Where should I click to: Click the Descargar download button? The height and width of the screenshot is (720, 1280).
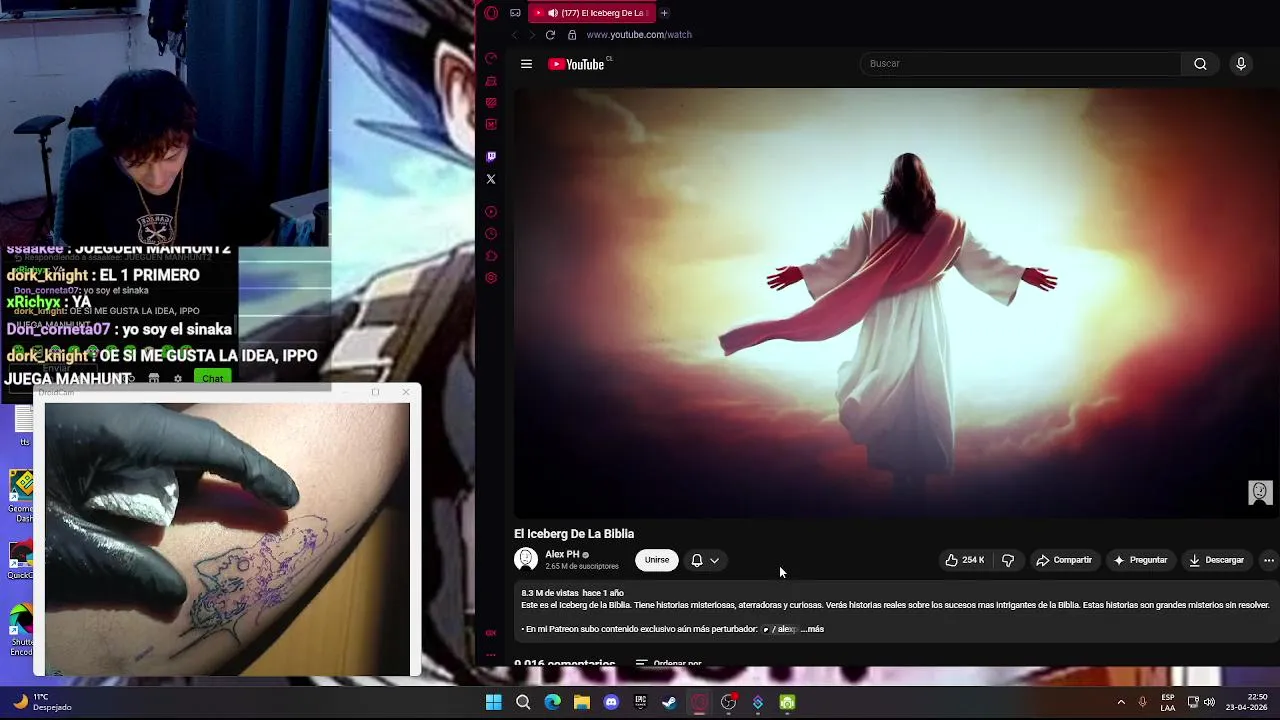click(x=1216, y=560)
